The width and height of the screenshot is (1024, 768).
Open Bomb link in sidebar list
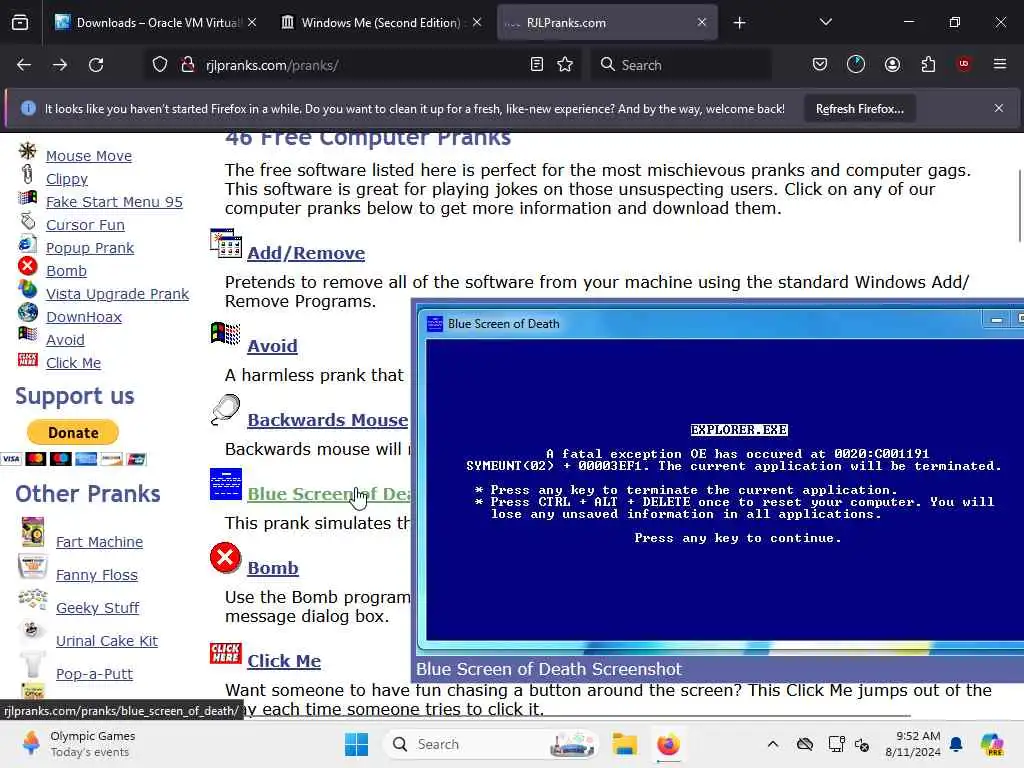coord(66,271)
